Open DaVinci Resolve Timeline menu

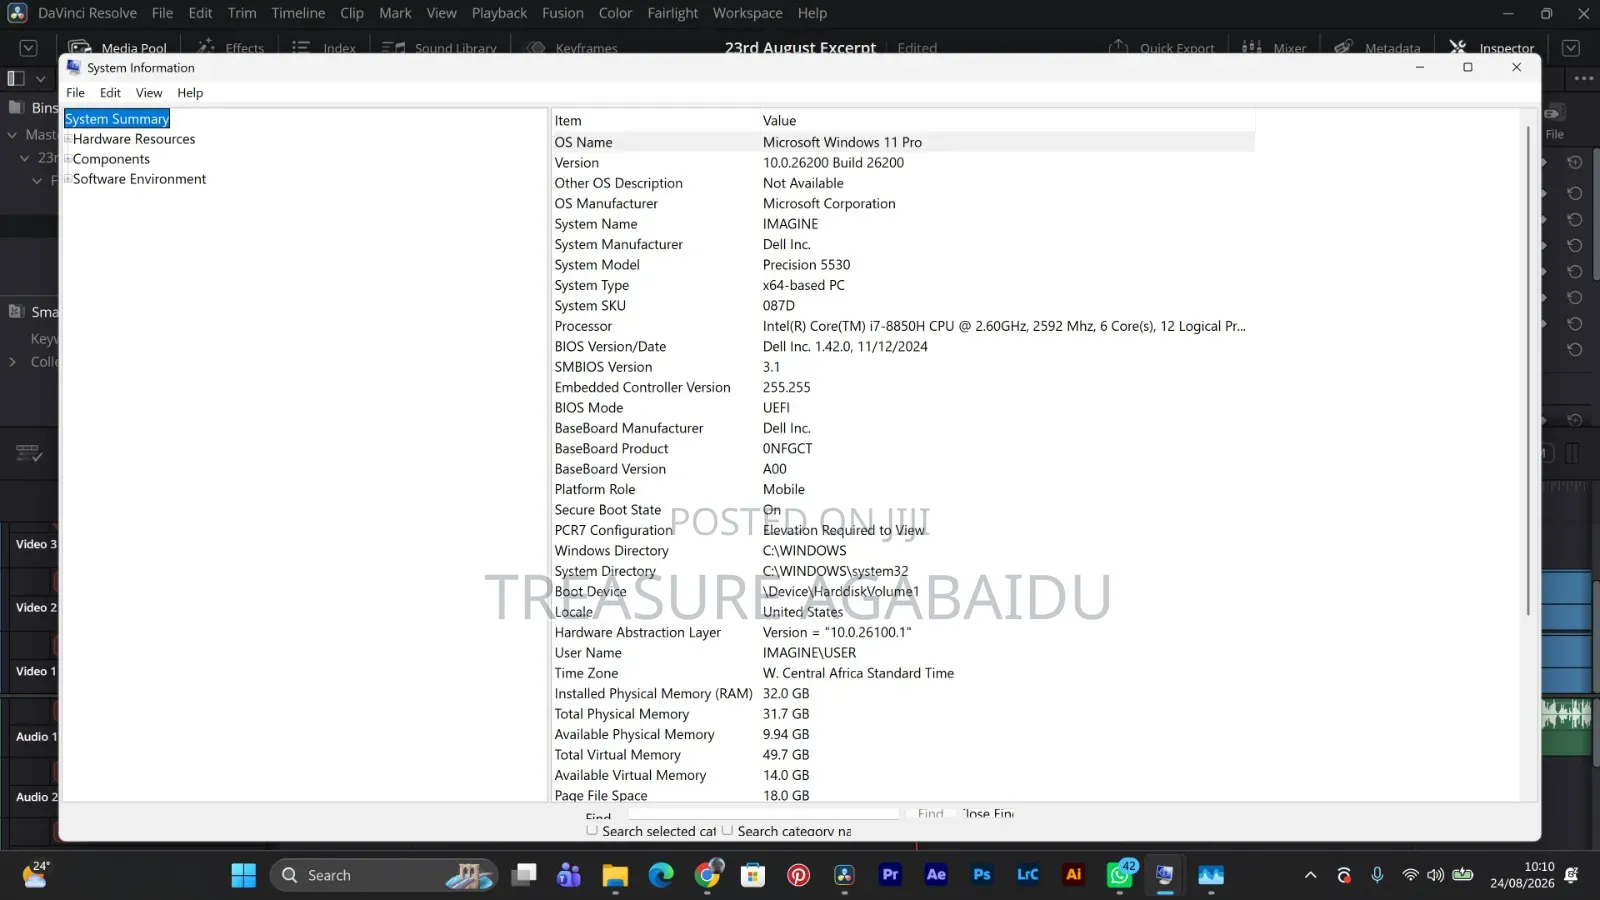298,13
